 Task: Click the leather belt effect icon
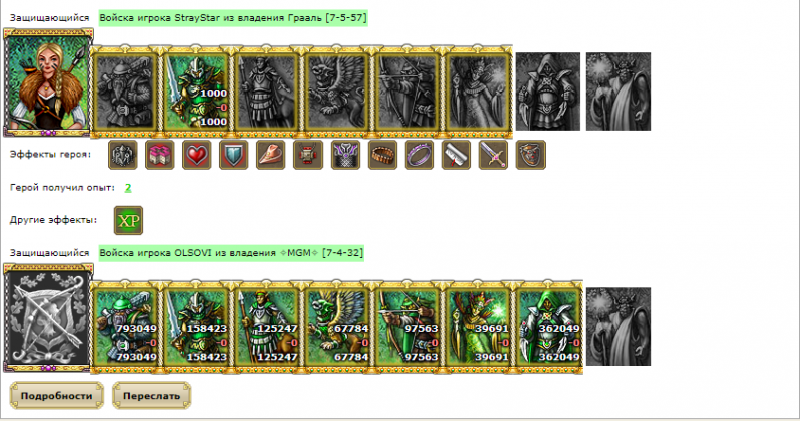[x=382, y=155]
